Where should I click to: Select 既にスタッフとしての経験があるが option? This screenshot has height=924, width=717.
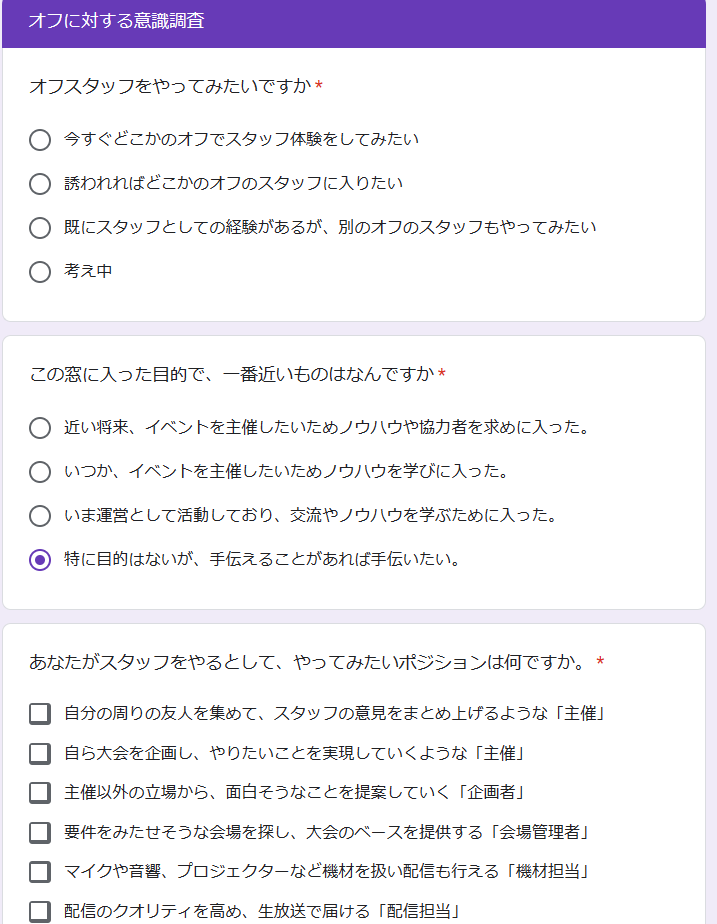pyautogui.click(x=40, y=227)
